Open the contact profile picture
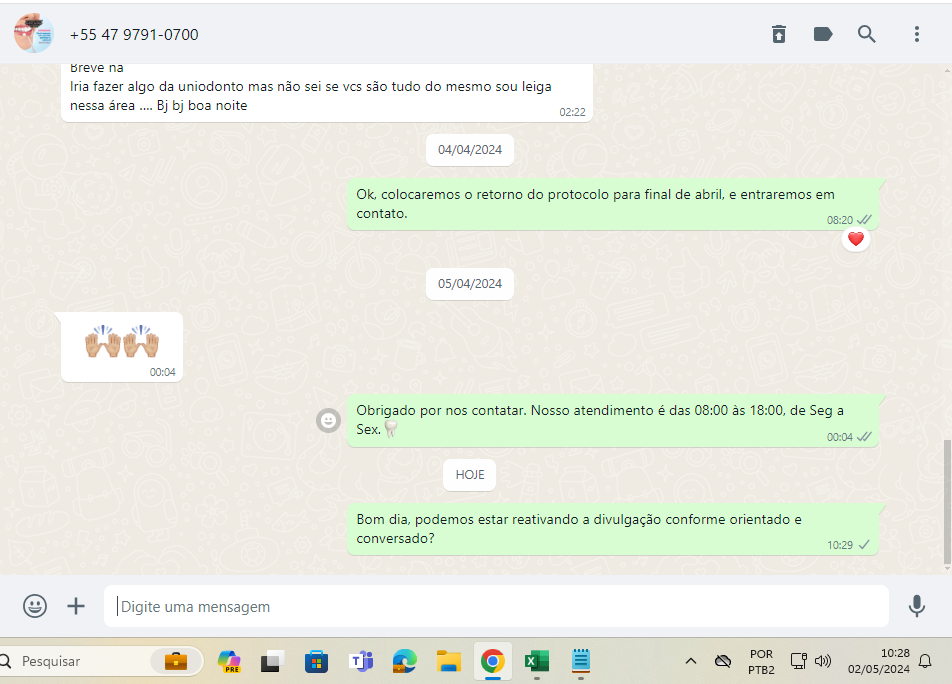Viewport: 952px width, 684px height. (33, 33)
